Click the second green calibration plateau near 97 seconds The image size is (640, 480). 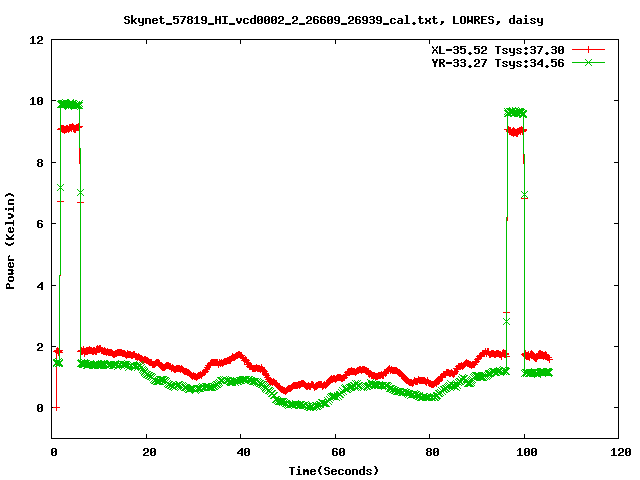pos(515,113)
